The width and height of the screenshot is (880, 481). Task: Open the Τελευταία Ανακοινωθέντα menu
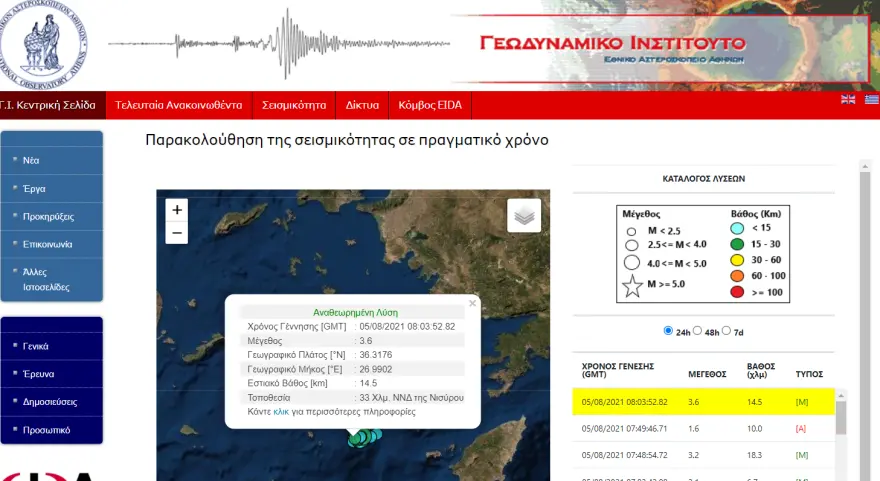178,105
